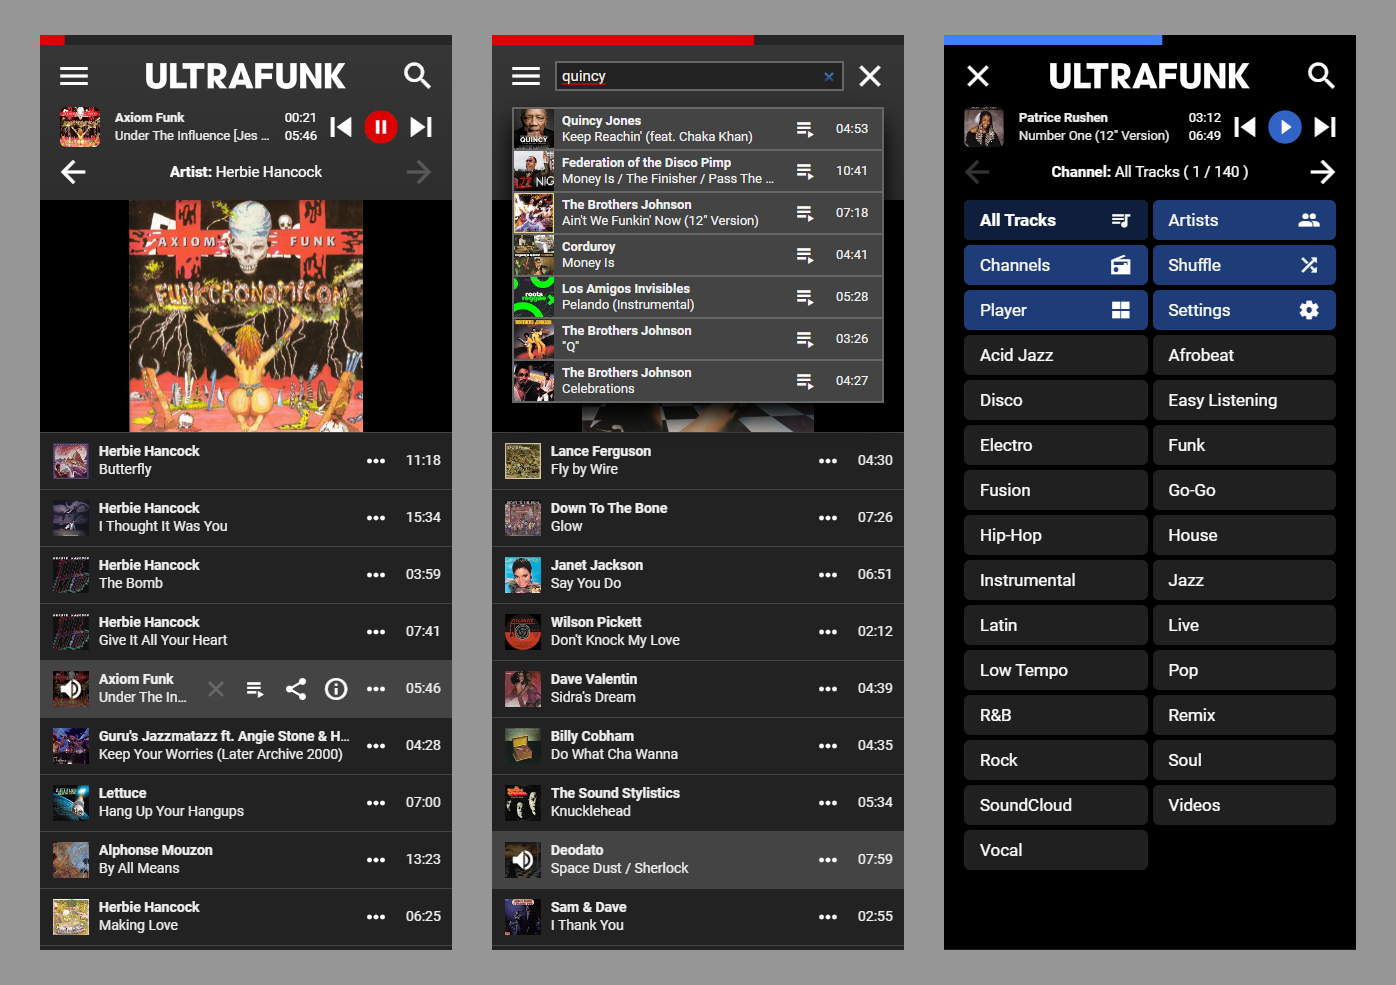Open more options for By All Means
The image size is (1396, 985).
click(x=376, y=860)
